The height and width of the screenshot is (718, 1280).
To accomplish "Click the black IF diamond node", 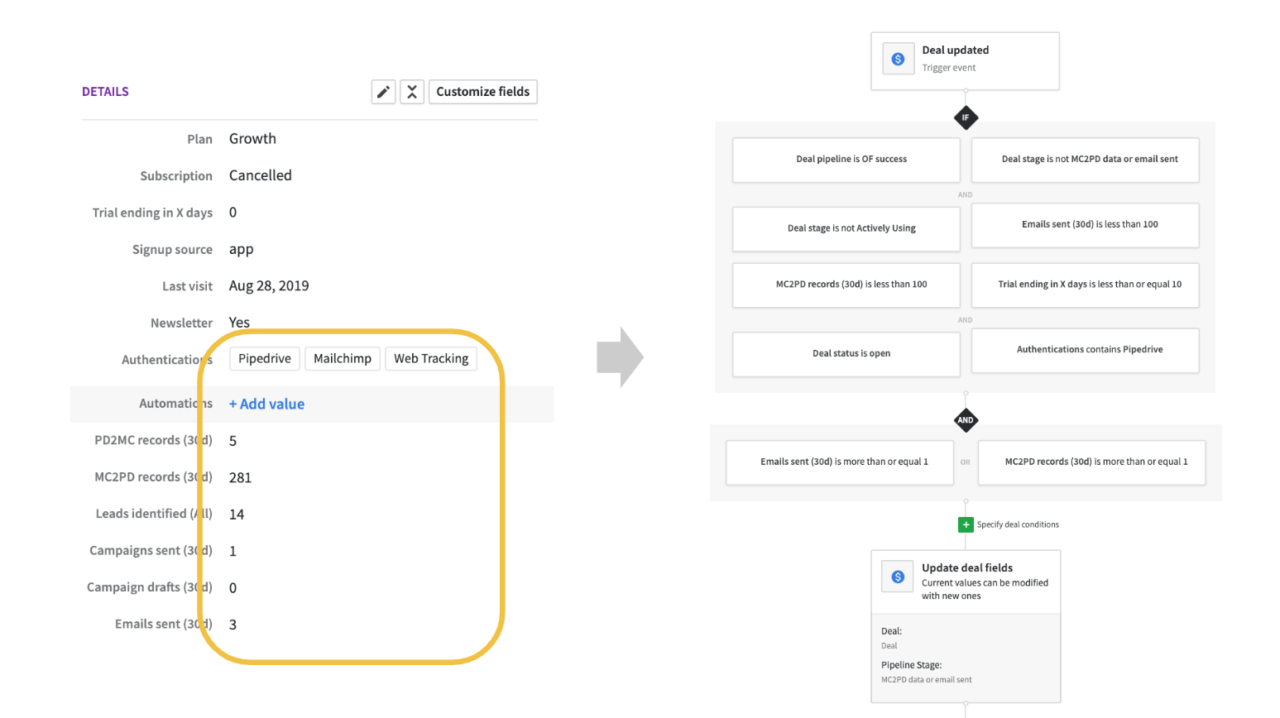I will pos(965,117).
